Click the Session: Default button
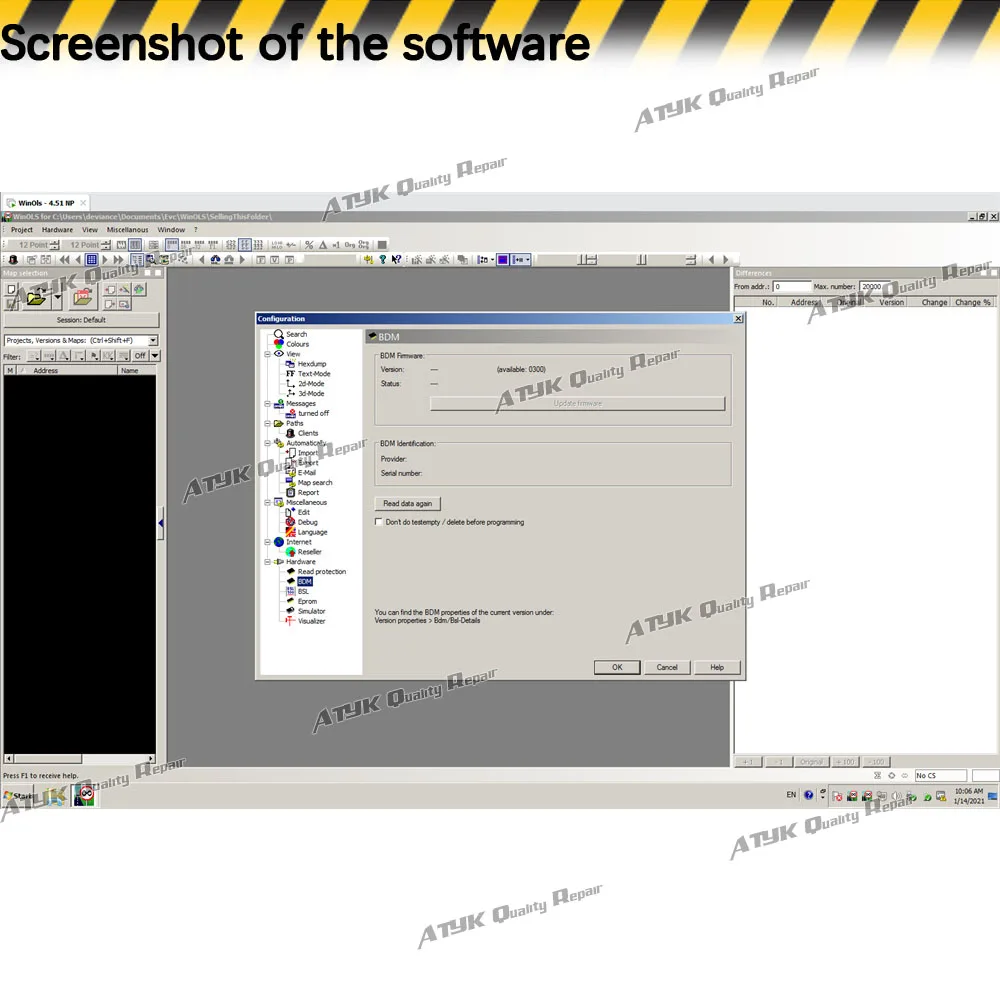Viewport: 1000px width, 1000px height. tap(81, 320)
